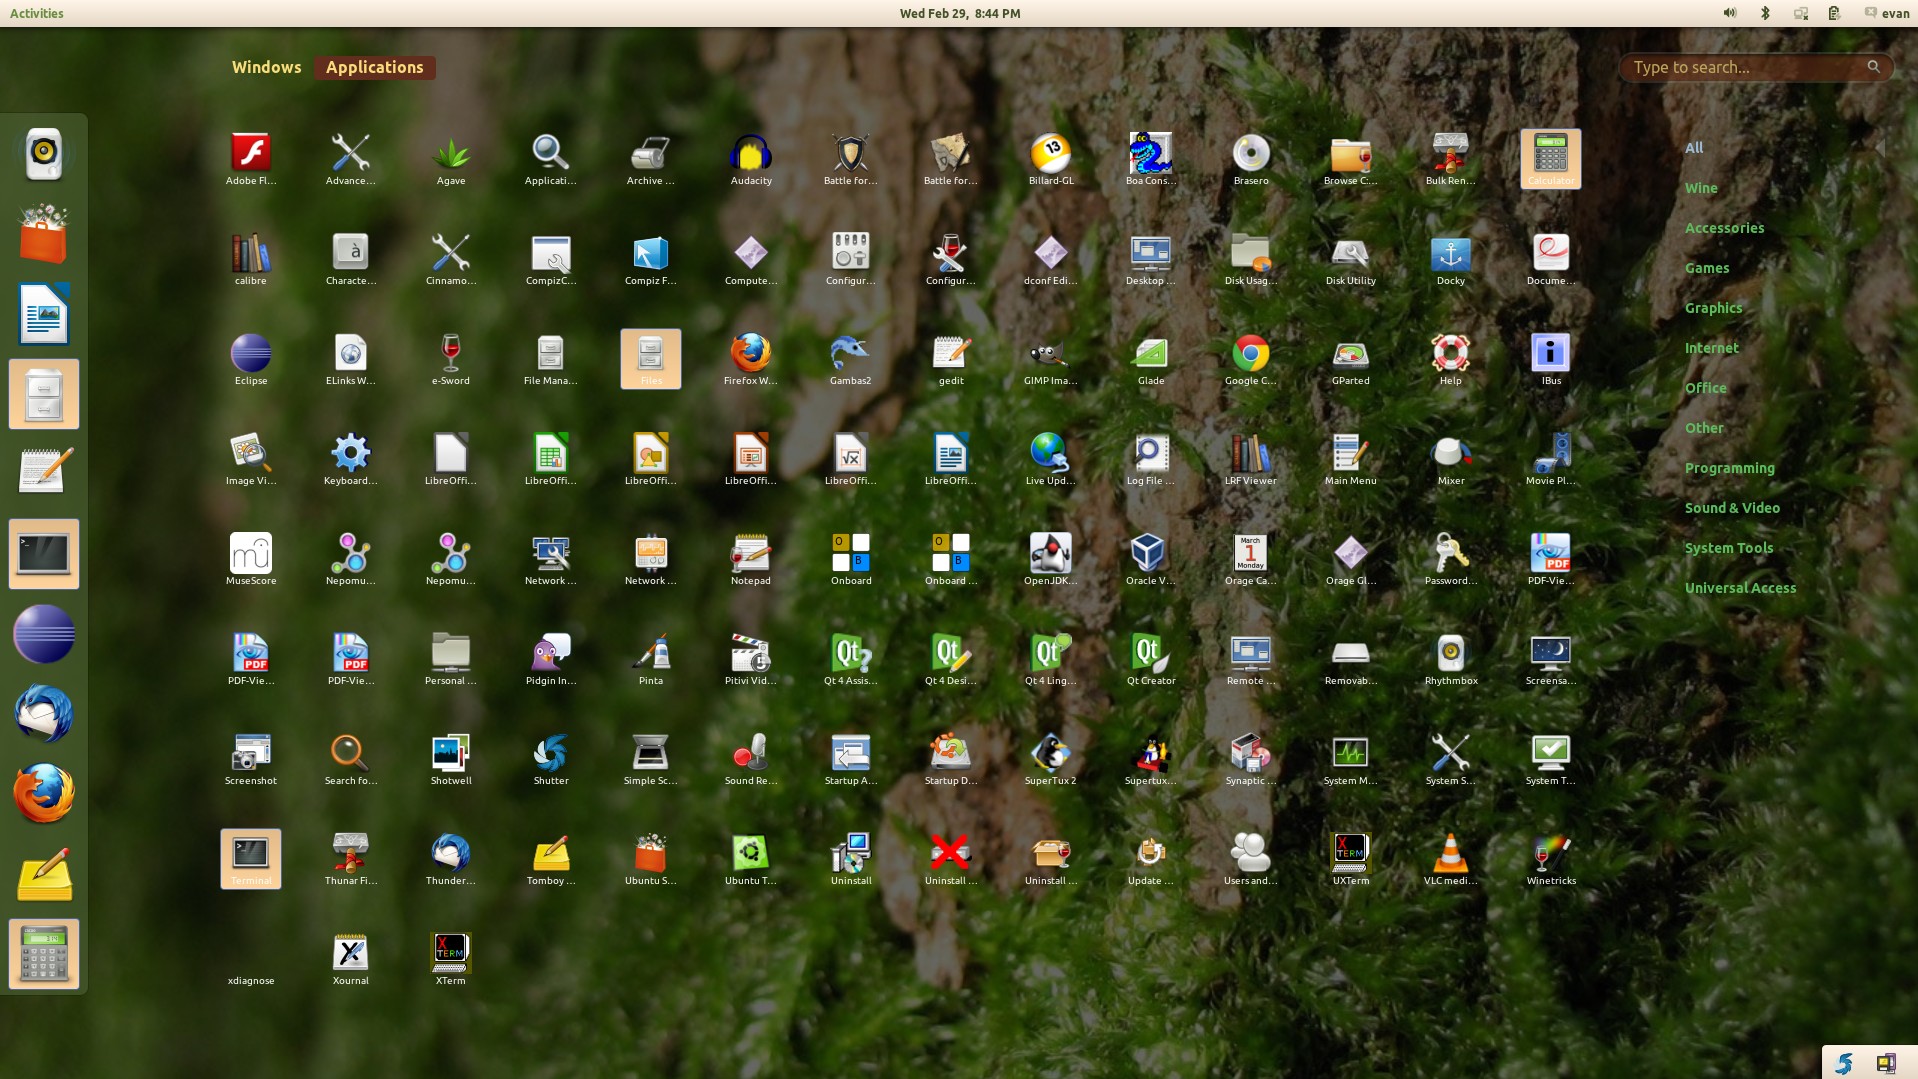Image resolution: width=1918 pixels, height=1079 pixels.
Task: Open Thunderbird in the left dock
Action: point(44,714)
